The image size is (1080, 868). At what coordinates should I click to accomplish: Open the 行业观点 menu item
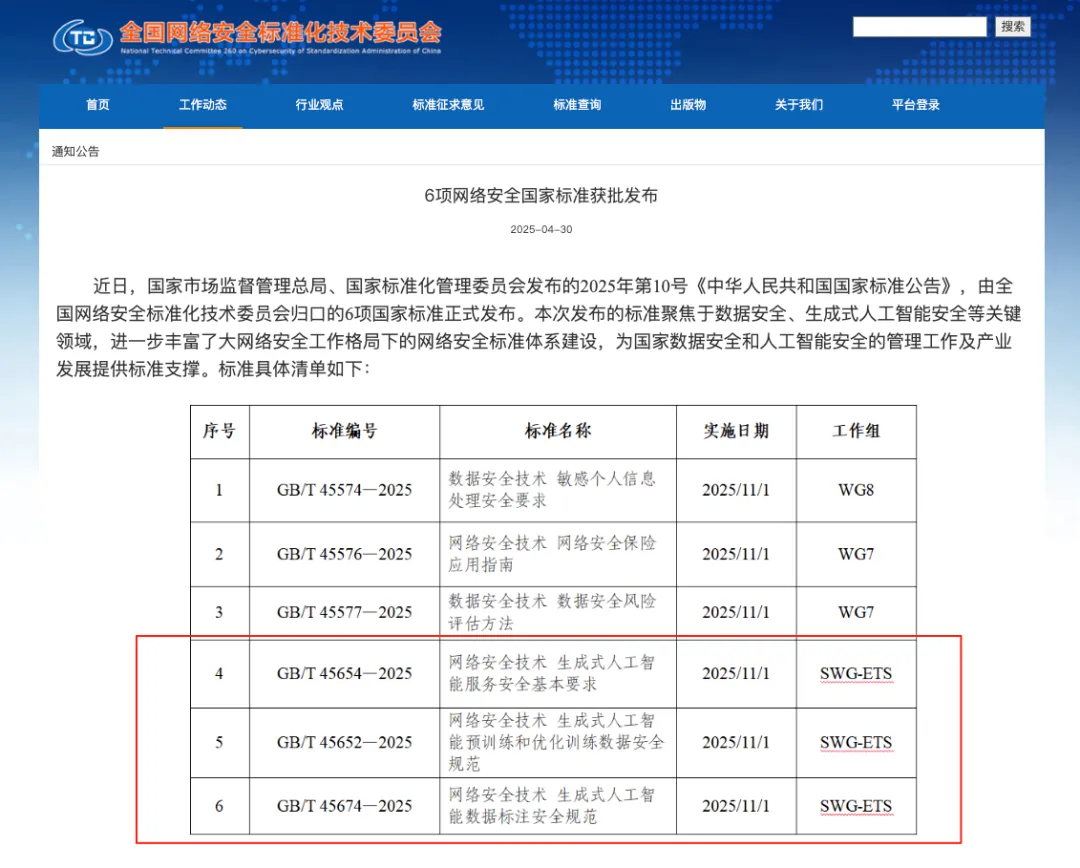click(319, 105)
